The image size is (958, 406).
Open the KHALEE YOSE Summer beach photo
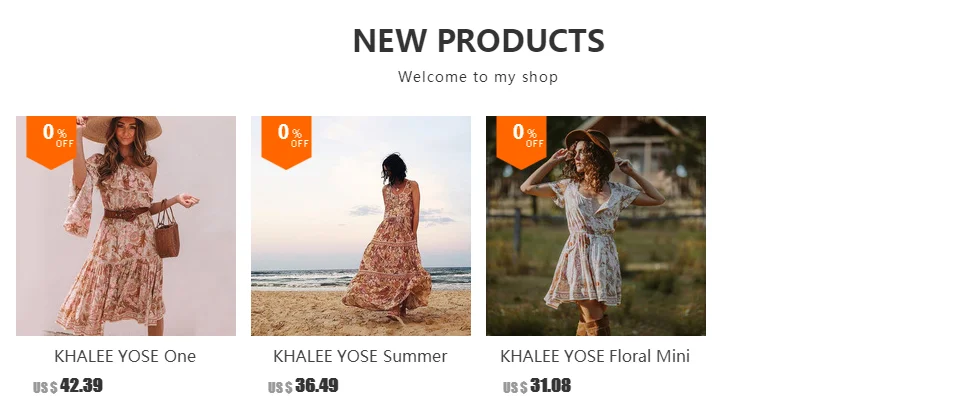pyautogui.click(x=361, y=226)
